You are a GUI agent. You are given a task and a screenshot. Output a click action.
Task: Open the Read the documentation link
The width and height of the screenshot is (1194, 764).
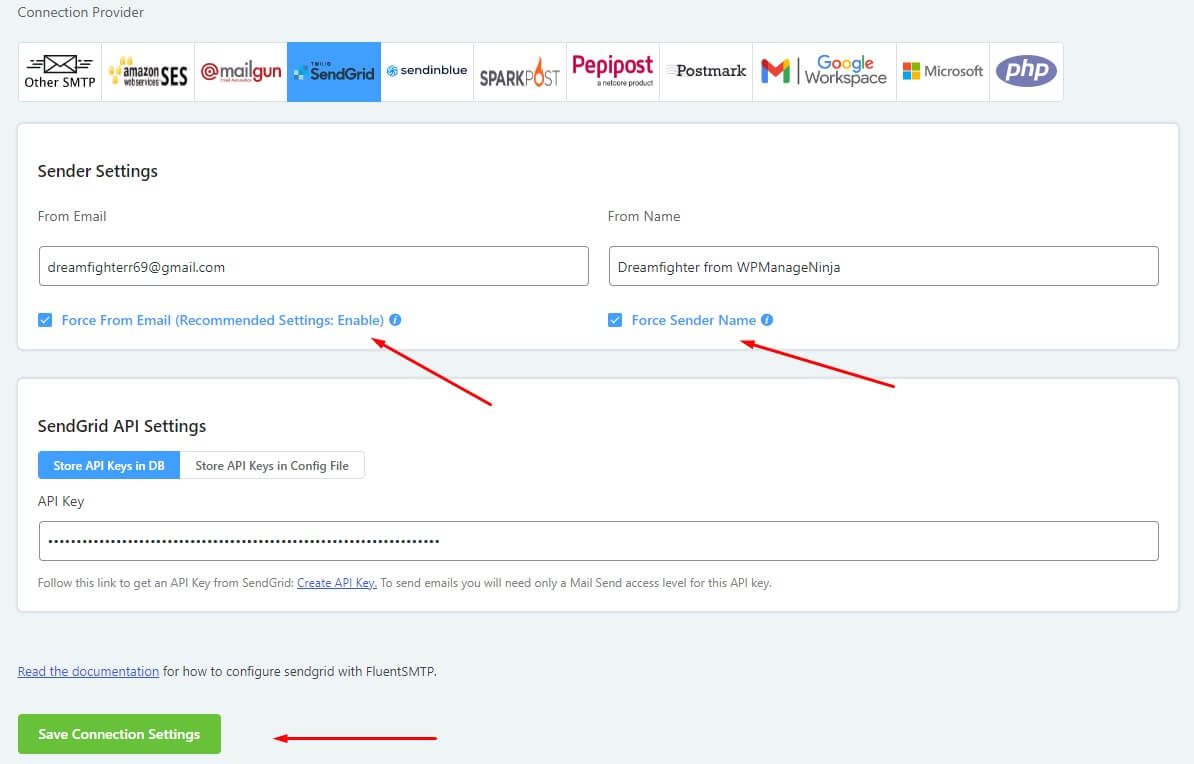(x=88, y=671)
